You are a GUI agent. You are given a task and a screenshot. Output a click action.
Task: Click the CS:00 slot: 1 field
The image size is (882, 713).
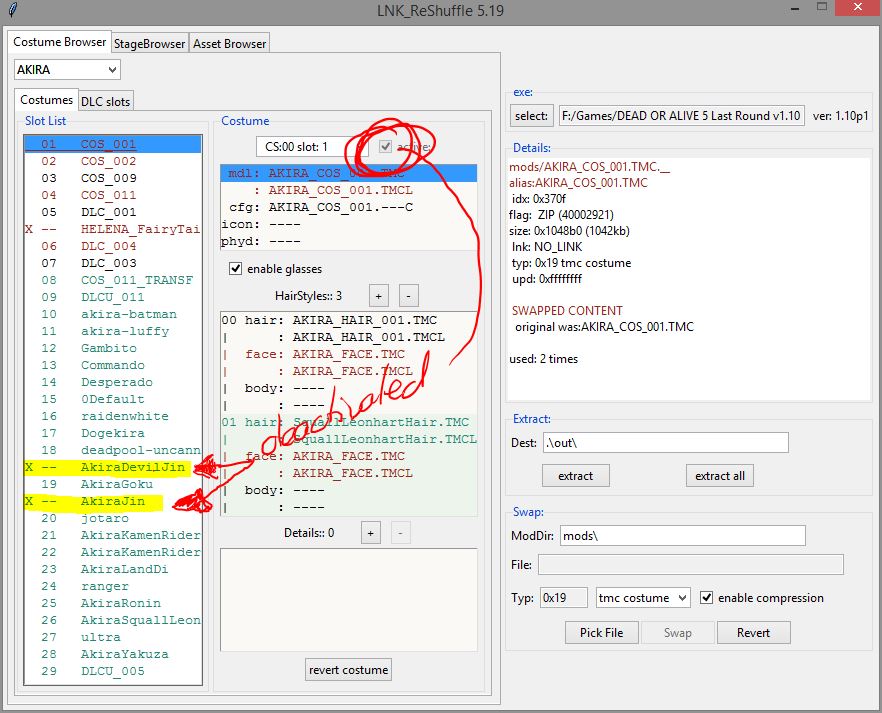coord(312,147)
